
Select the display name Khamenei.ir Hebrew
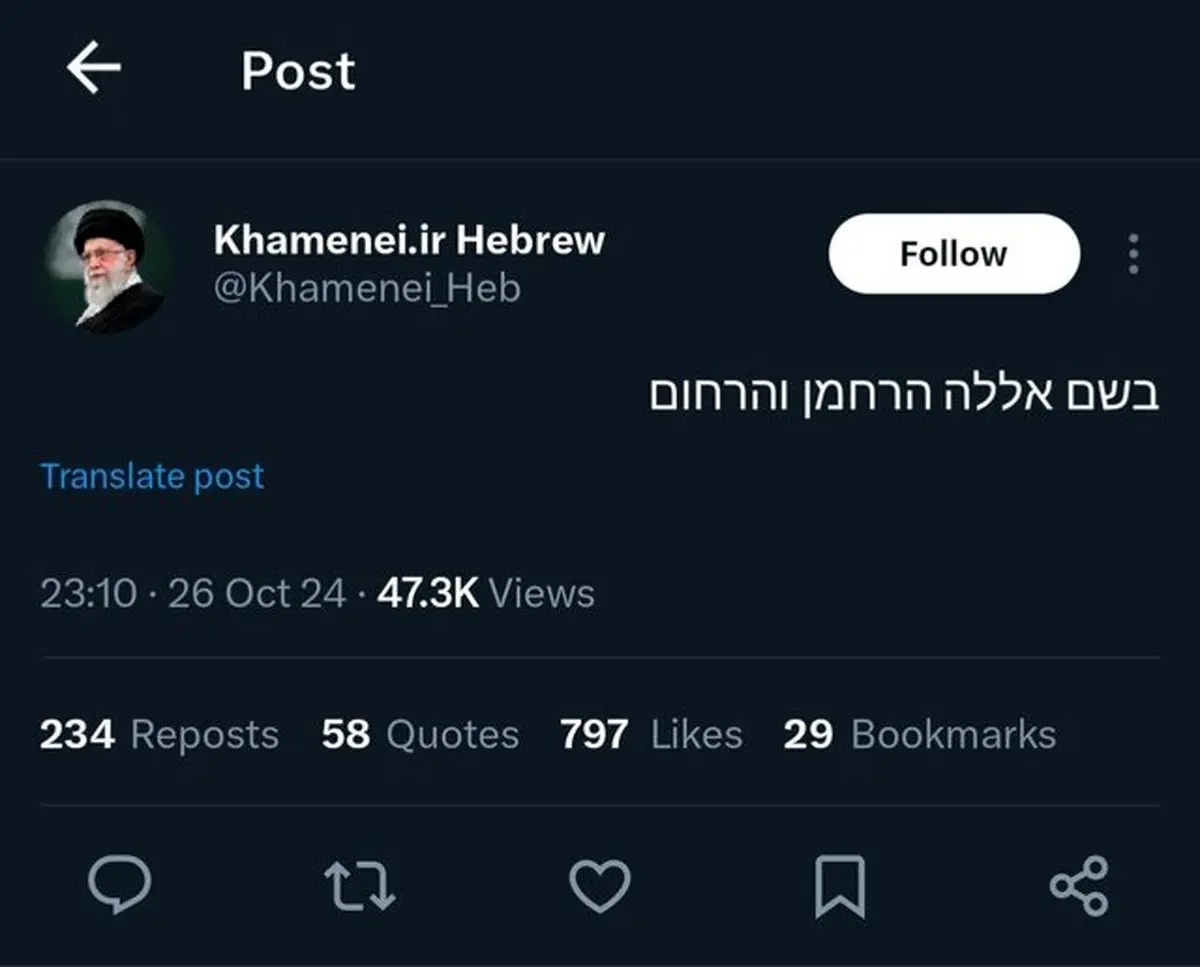click(409, 240)
